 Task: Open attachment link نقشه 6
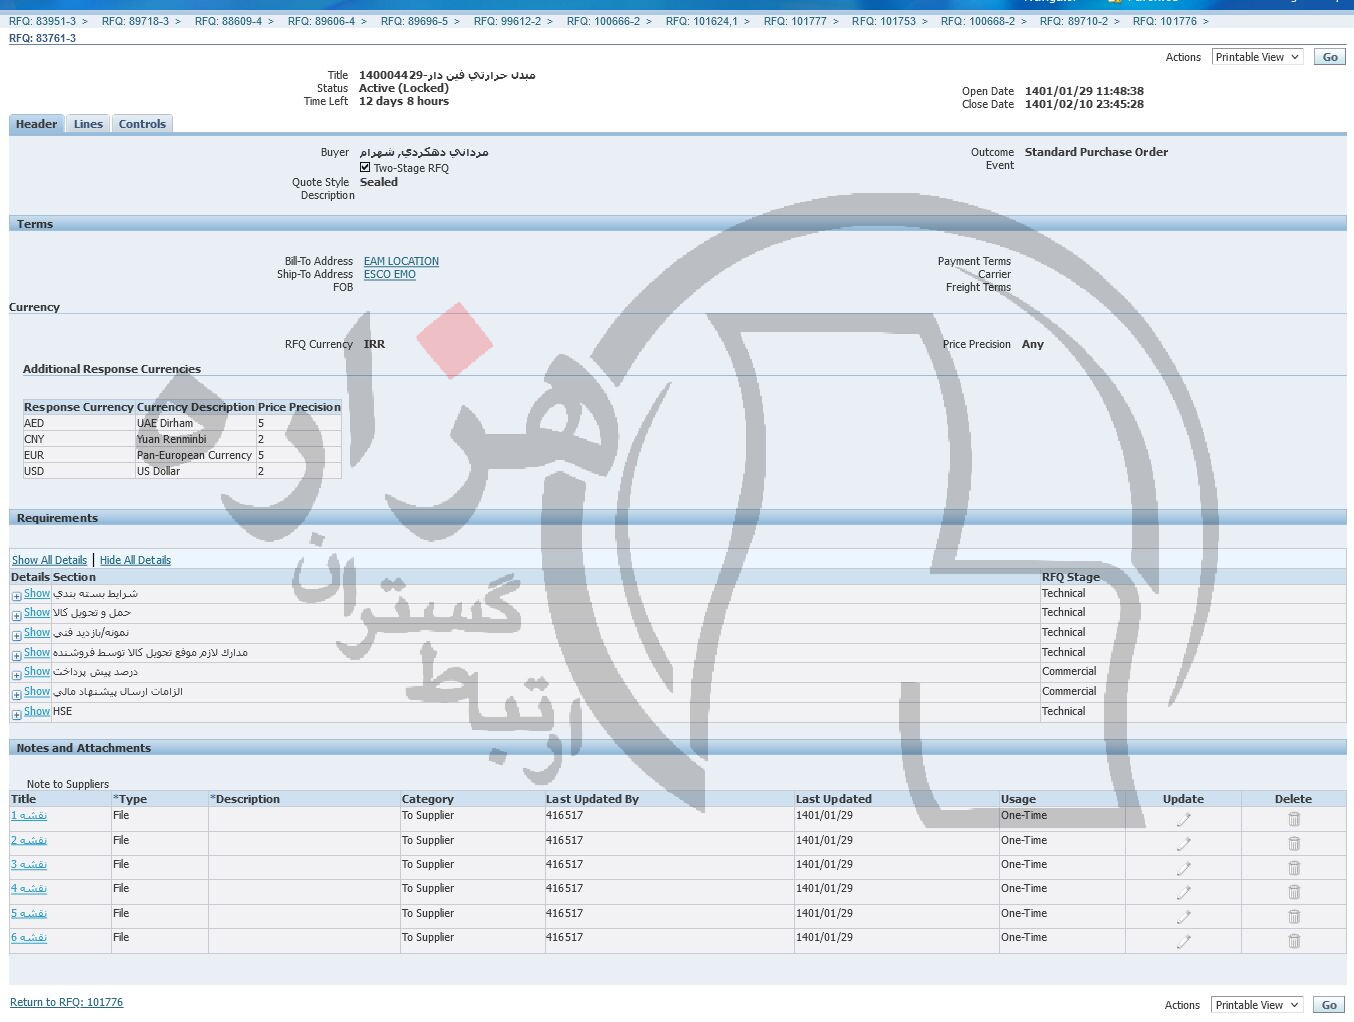pos(29,937)
